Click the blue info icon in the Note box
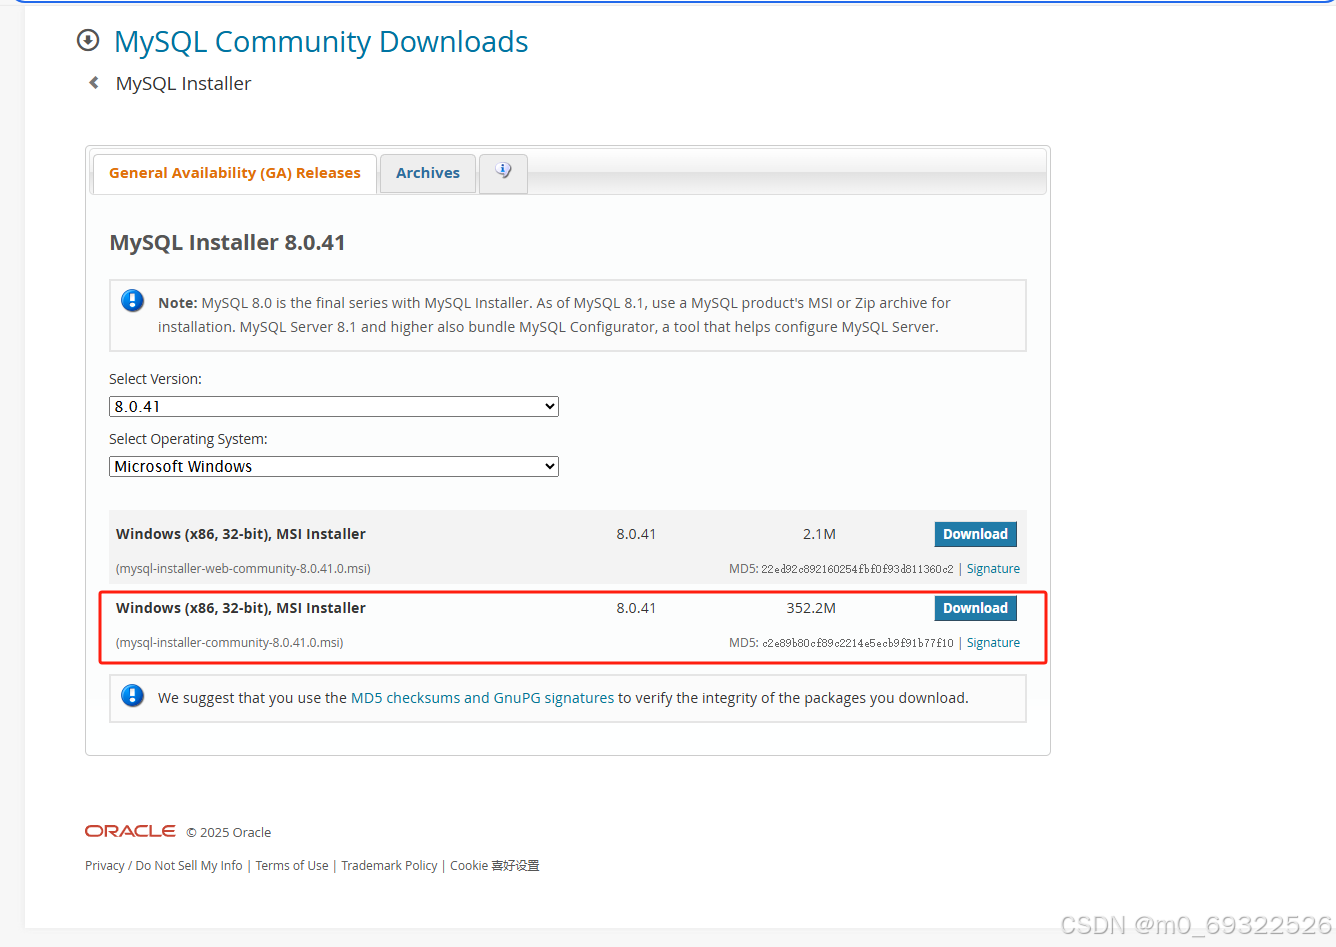The width and height of the screenshot is (1336, 947). [133, 301]
